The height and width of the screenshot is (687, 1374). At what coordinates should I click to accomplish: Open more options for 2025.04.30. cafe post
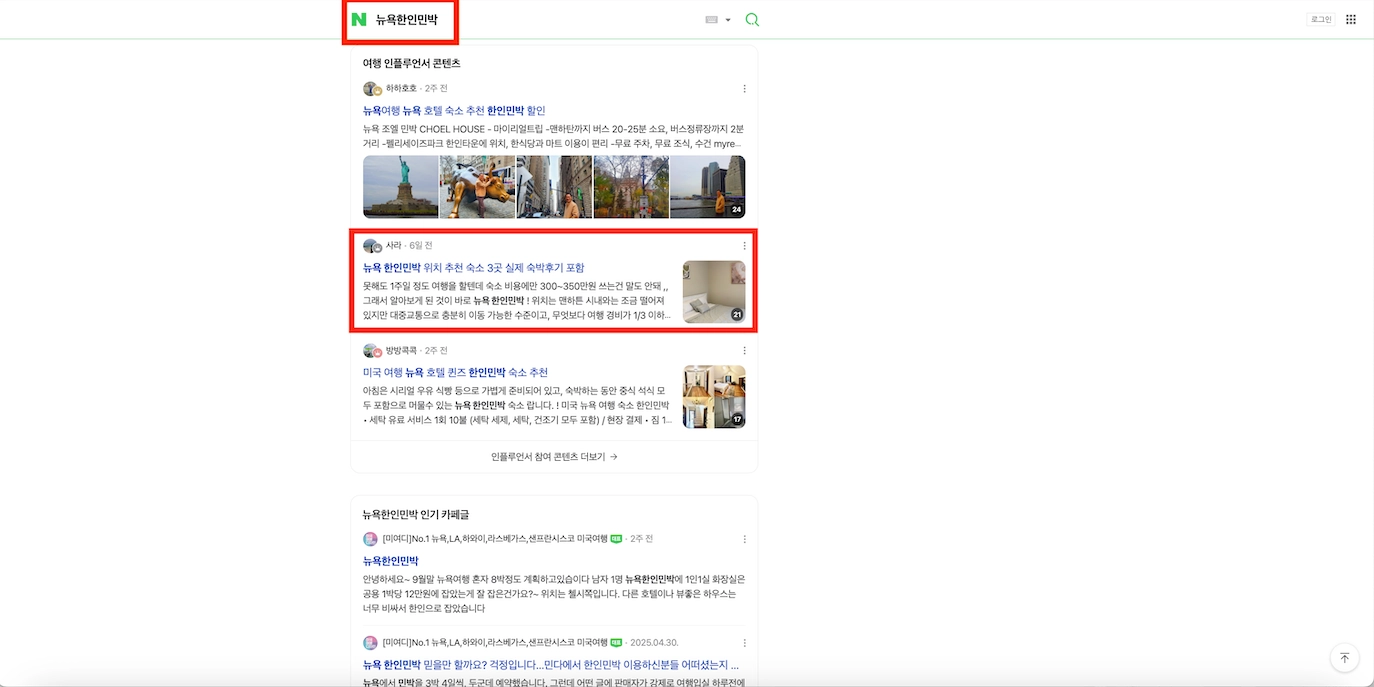click(744, 643)
